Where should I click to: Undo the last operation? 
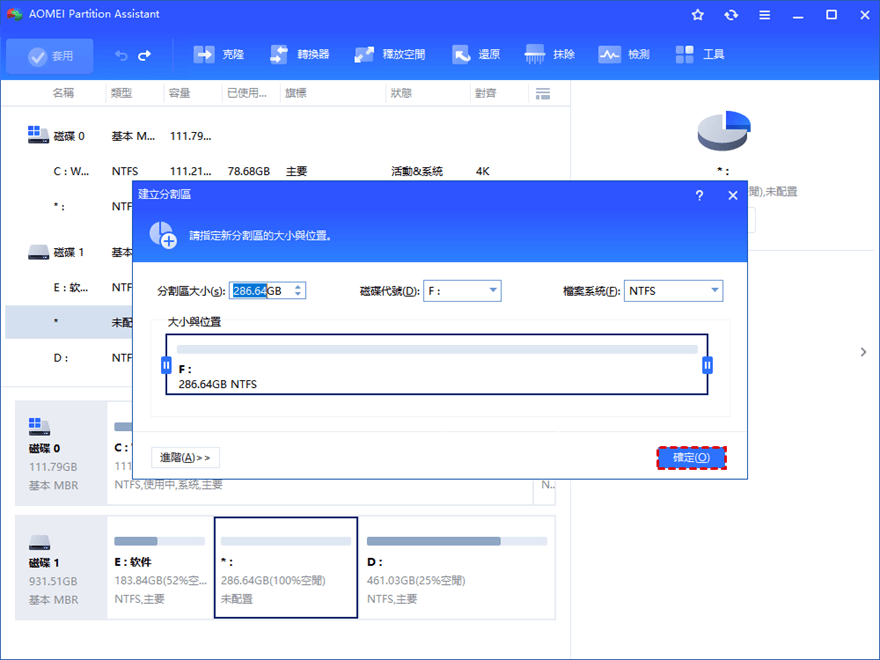pos(121,56)
